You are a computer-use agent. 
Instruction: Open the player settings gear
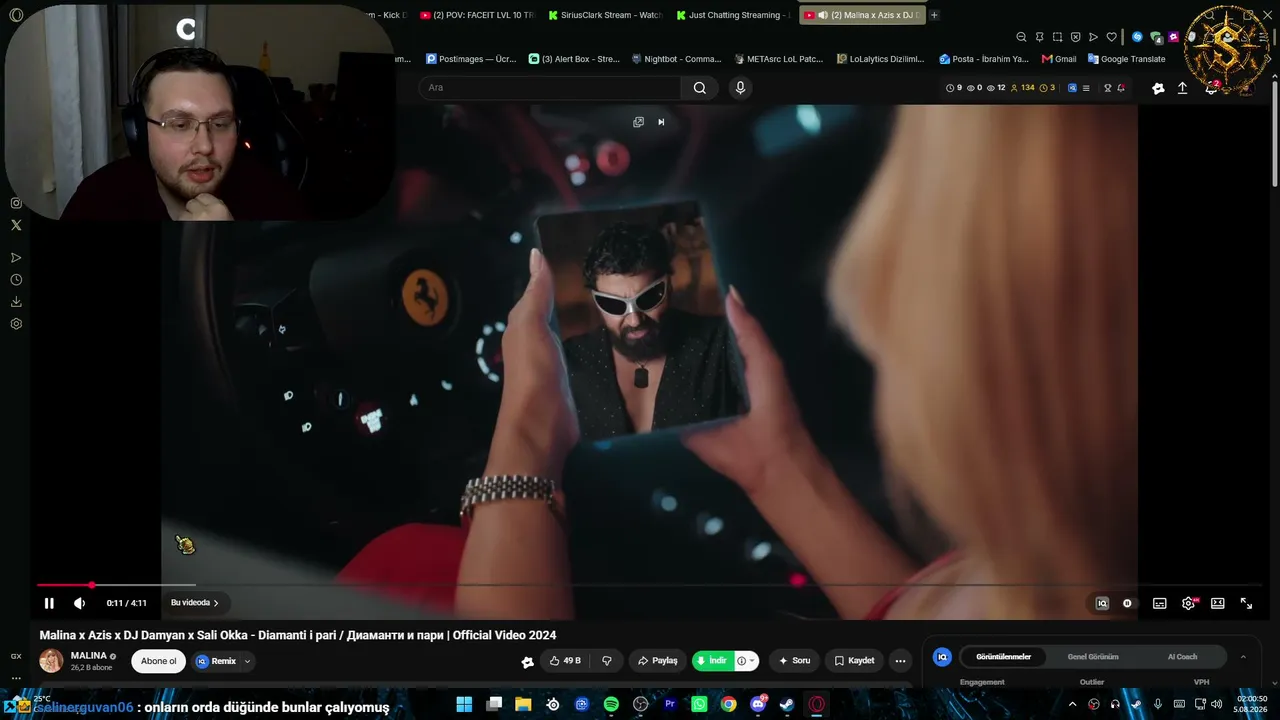coord(1188,603)
